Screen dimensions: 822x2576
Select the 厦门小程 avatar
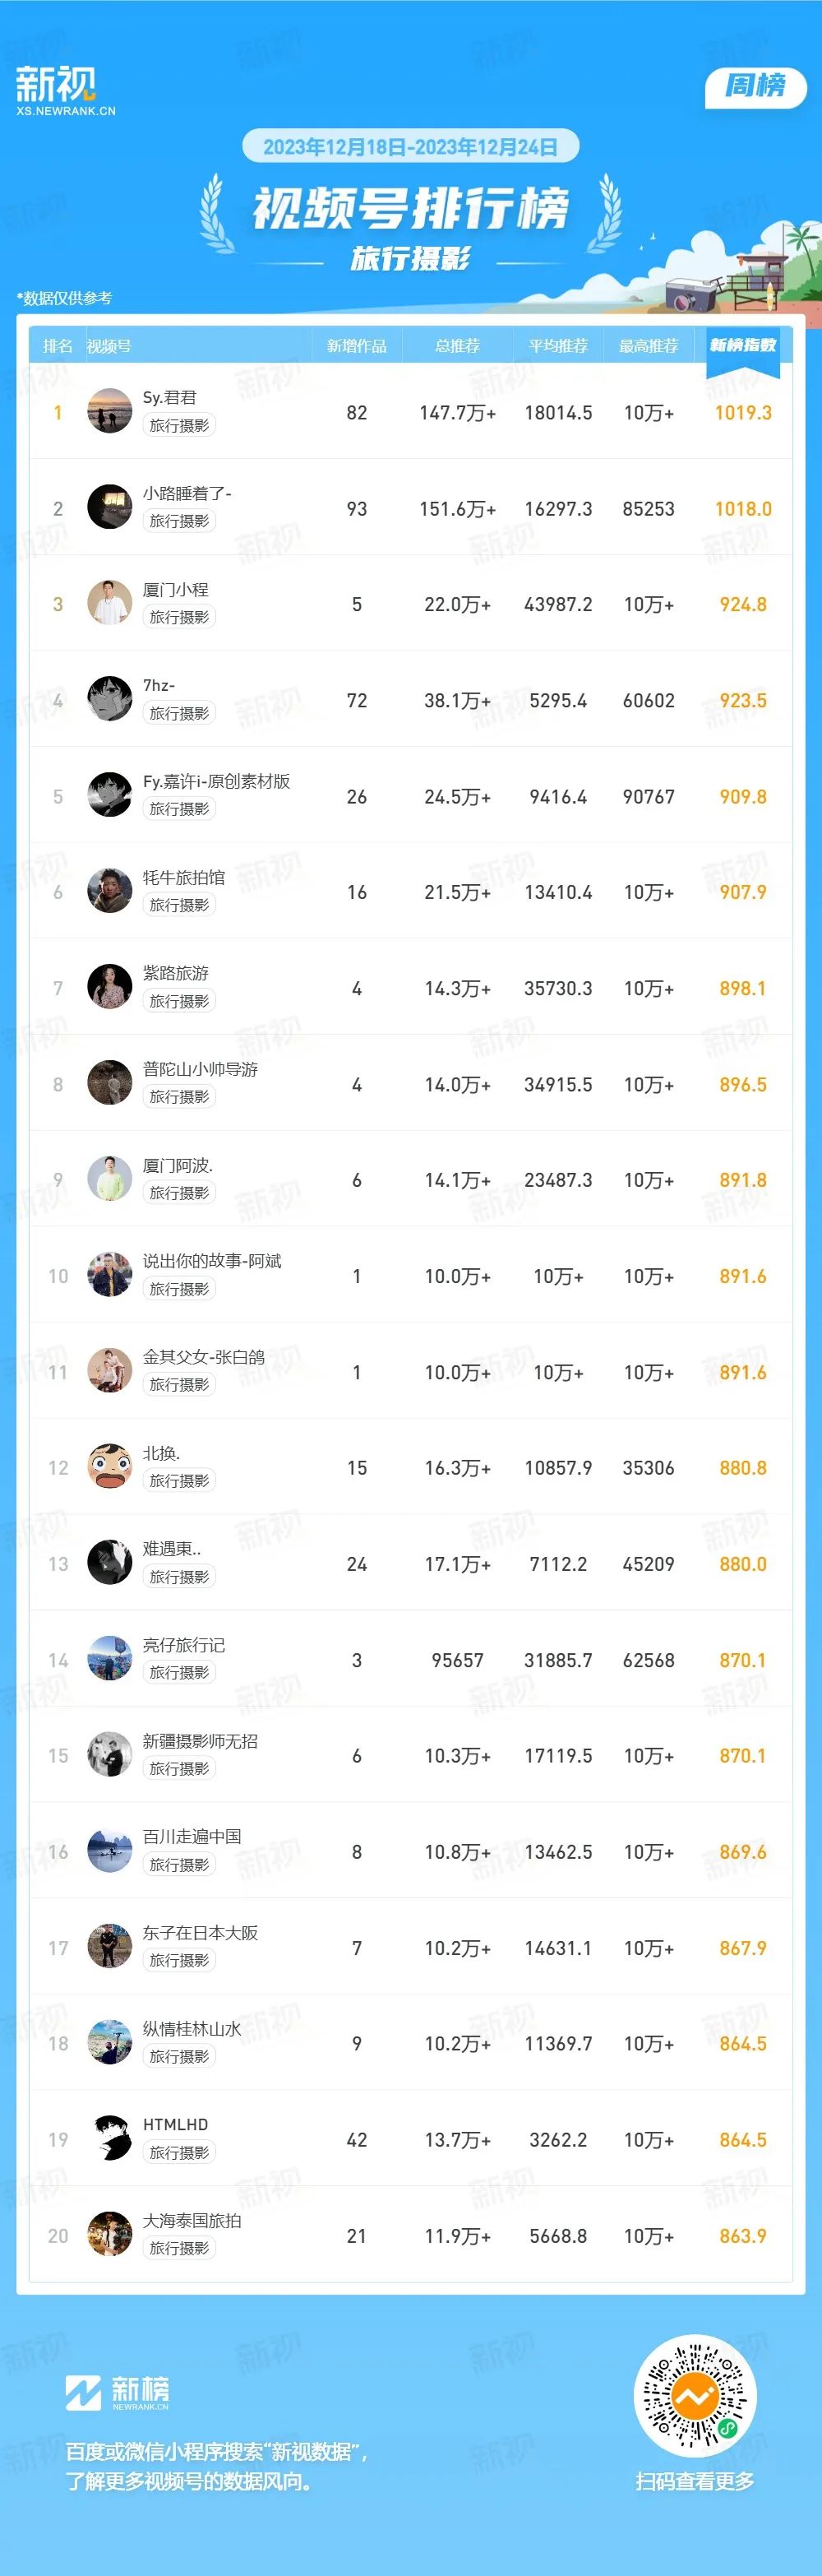click(x=110, y=603)
